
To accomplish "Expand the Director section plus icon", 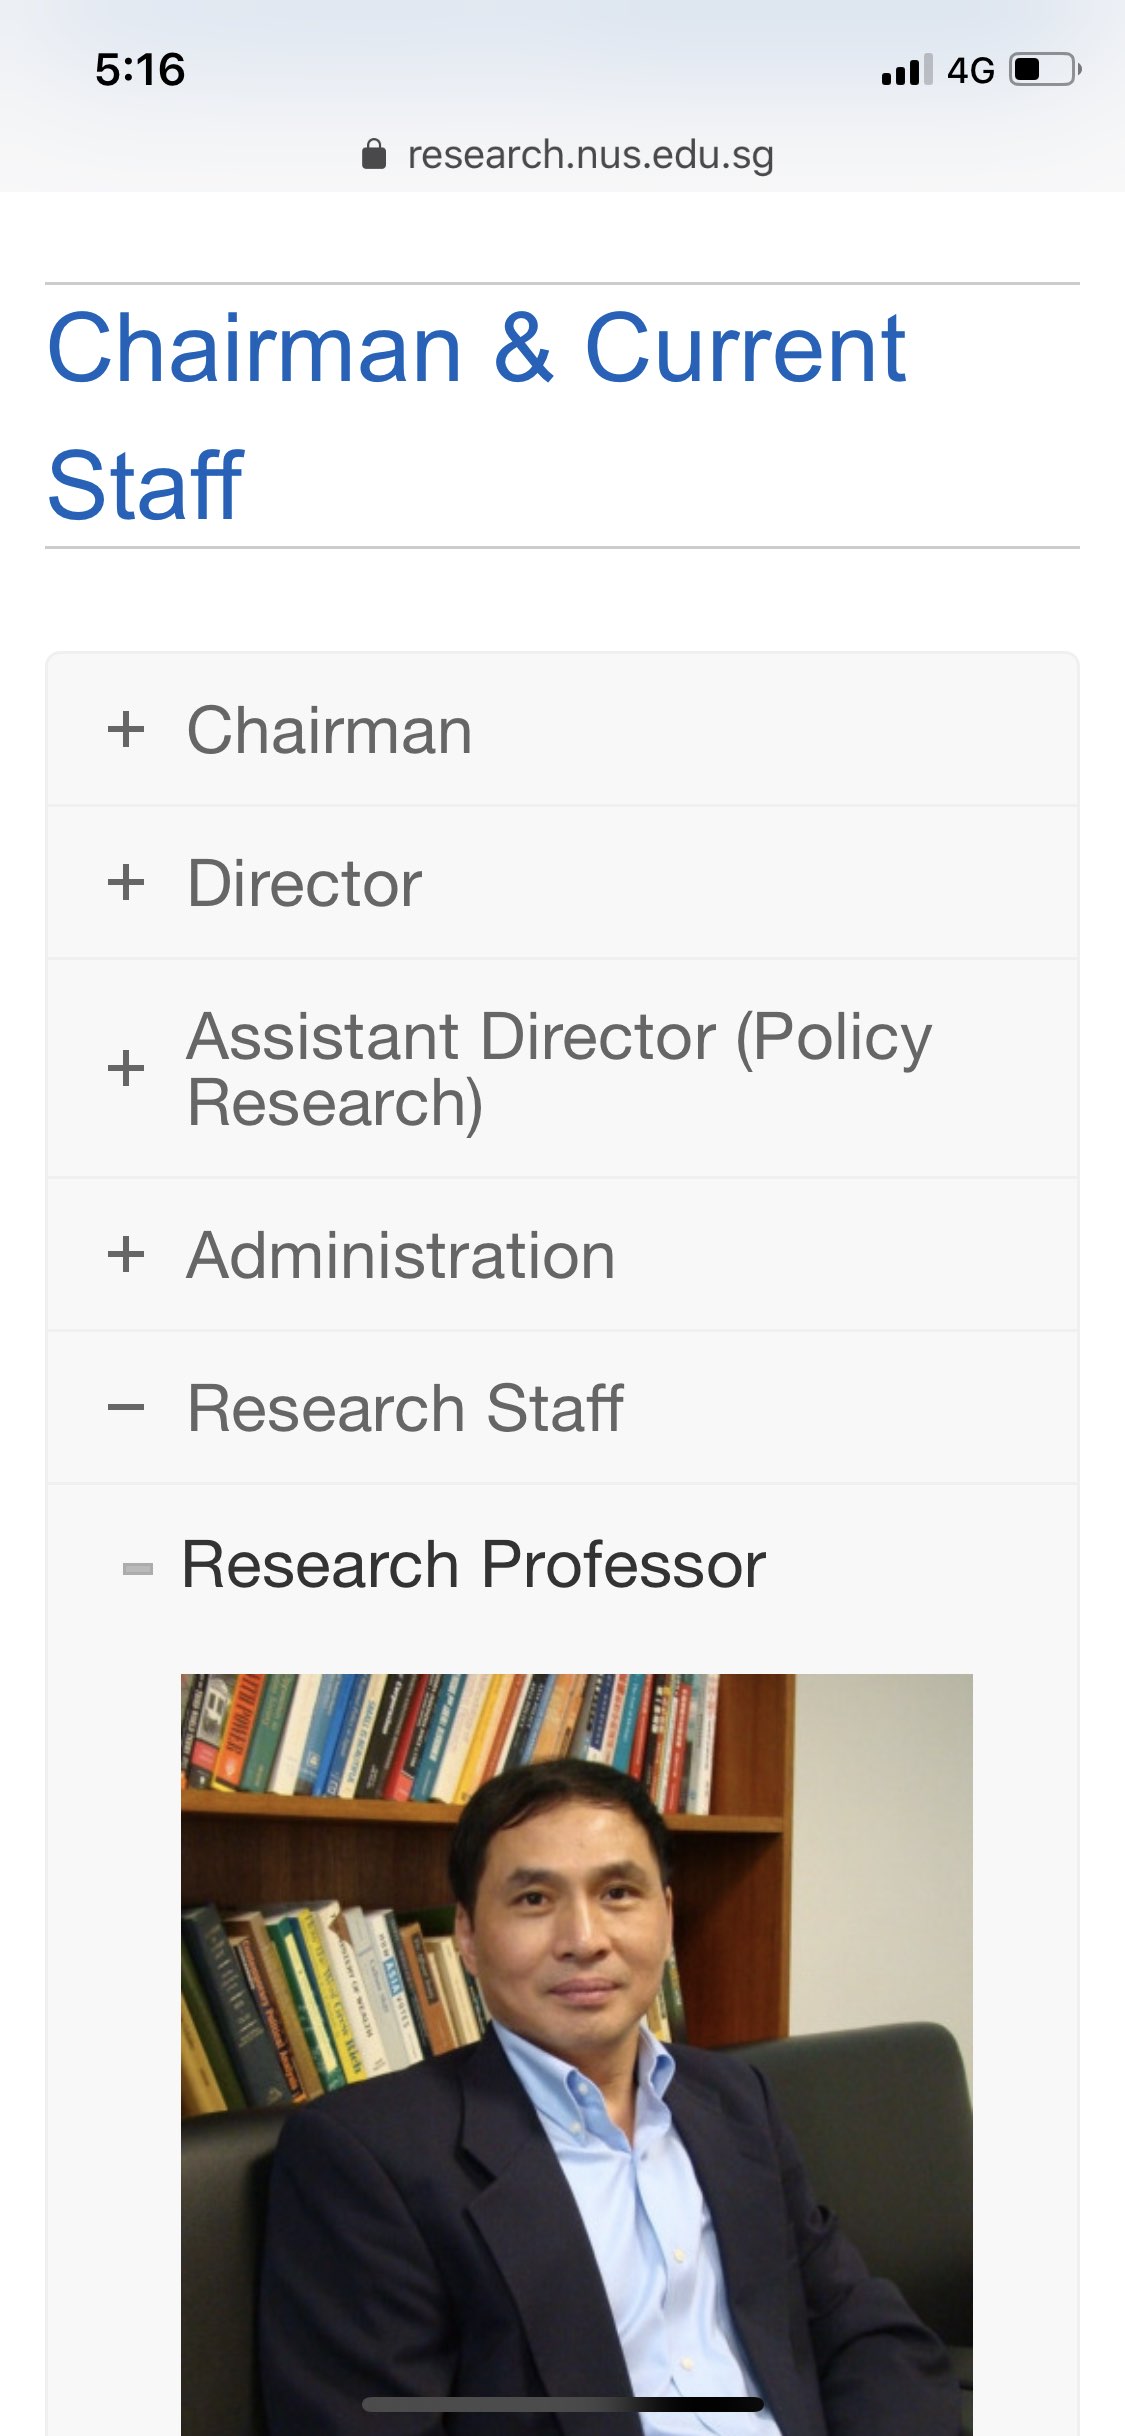I will pyautogui.click(x=126, y=883).
